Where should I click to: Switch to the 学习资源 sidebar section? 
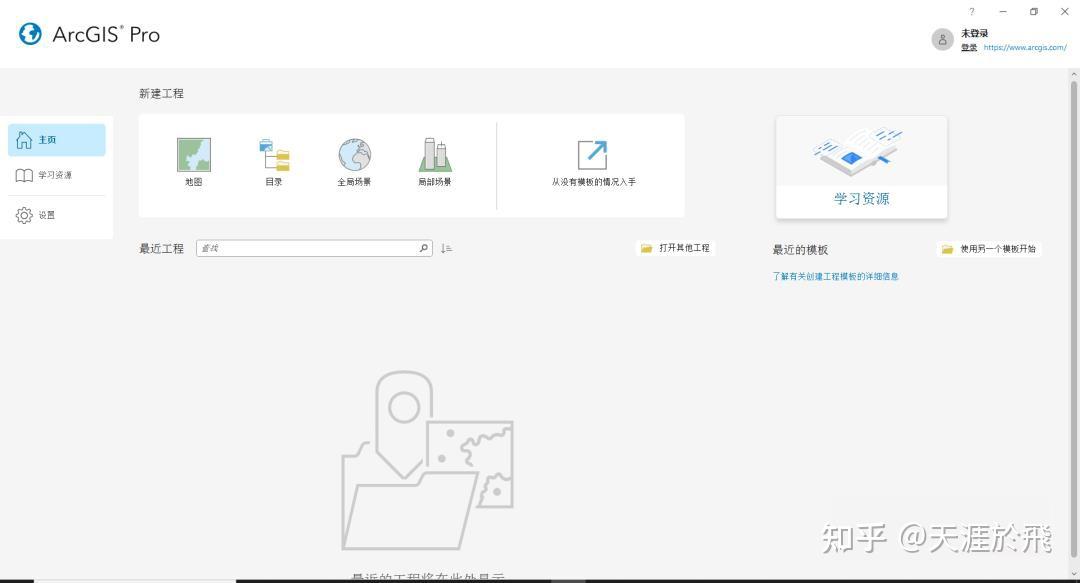pyautogui.click(x=56, y=175)
